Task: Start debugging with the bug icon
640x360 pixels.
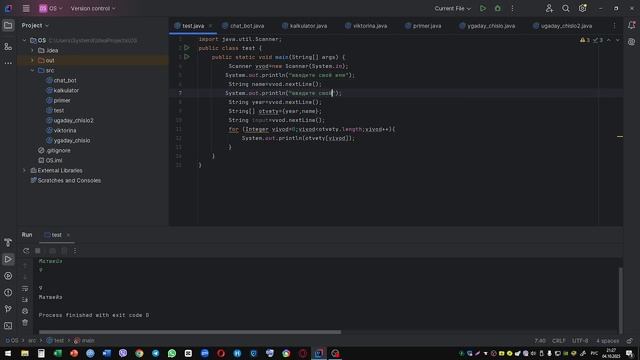Action: [498, 9]
